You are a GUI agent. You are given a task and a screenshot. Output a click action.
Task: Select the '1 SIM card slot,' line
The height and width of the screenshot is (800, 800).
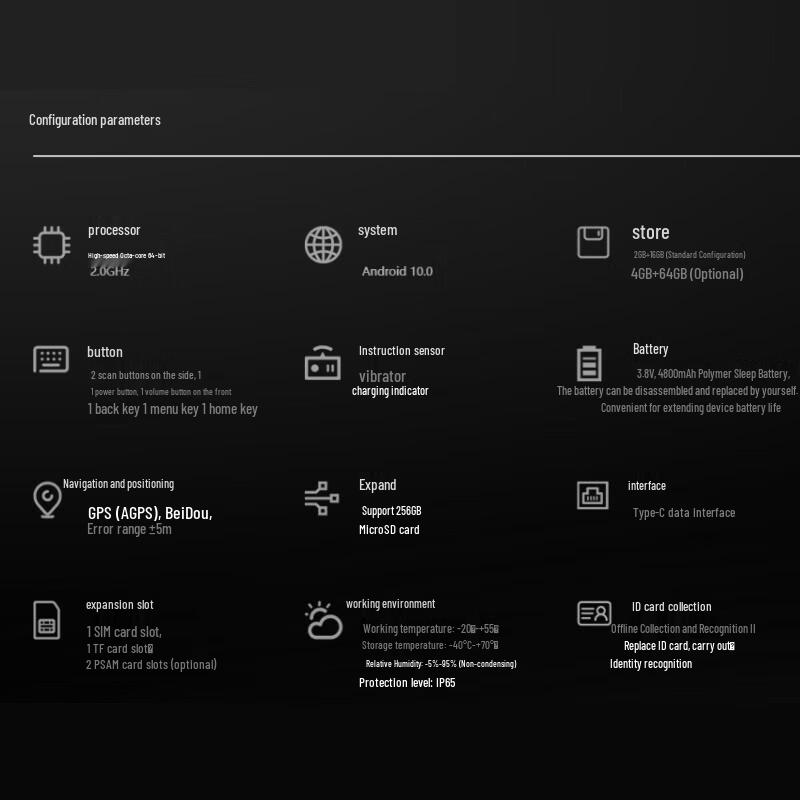(x=124, y=632)
